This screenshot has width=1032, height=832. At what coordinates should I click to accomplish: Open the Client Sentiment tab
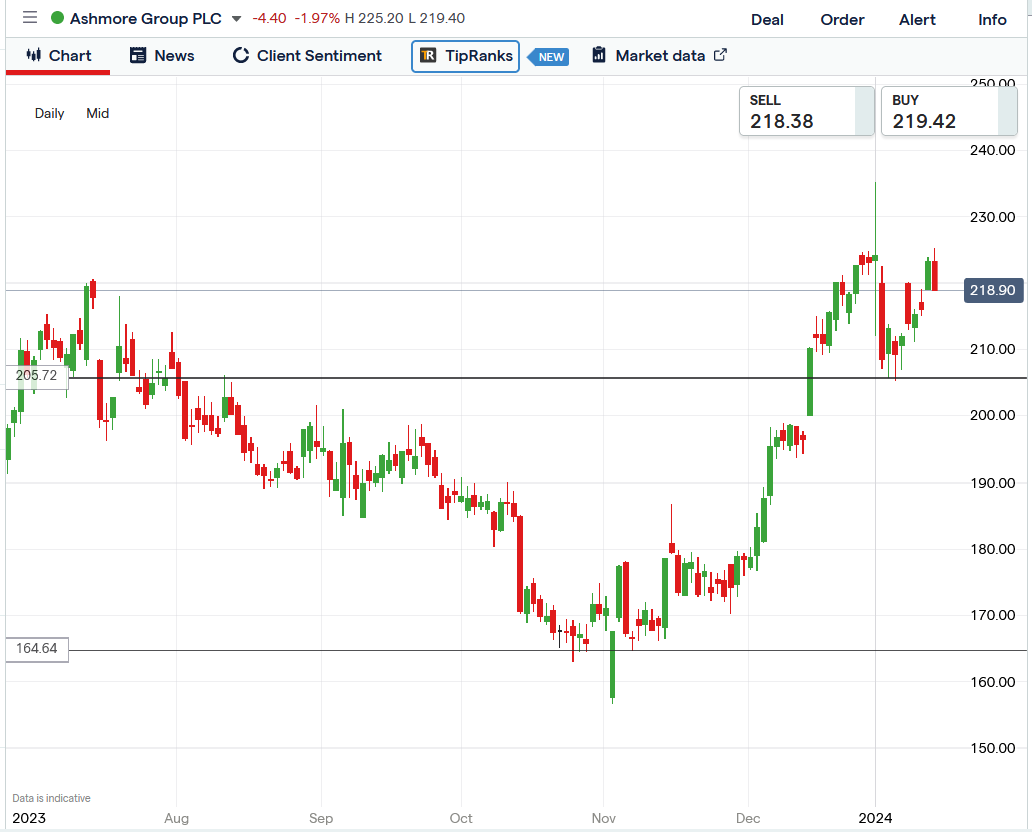pyautogui.click(x=307, y=55)
